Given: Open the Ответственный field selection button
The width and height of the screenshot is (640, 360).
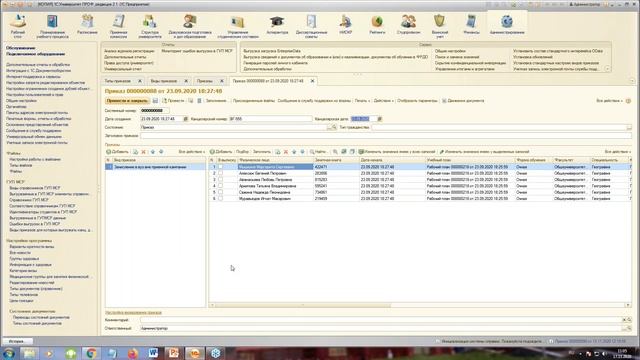Looking at the screenshot, I should coord(624,328).
